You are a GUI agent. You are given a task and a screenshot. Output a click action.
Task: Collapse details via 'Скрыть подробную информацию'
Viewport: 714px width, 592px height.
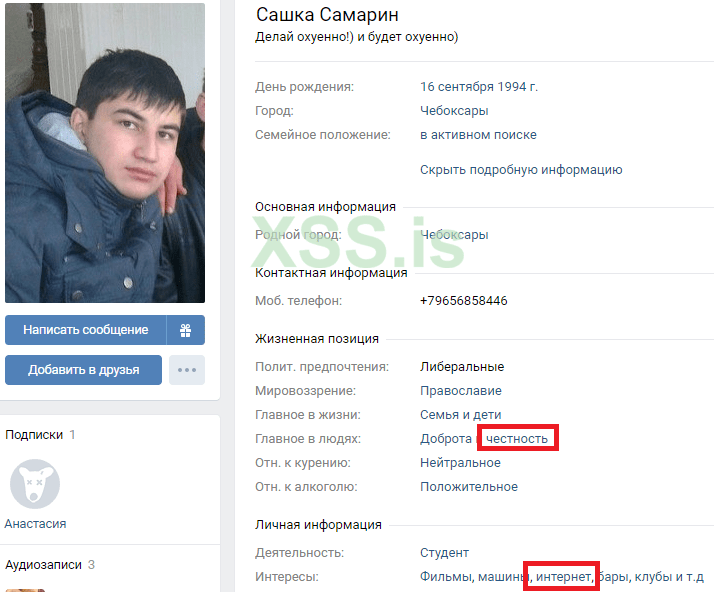click(521, 170)
